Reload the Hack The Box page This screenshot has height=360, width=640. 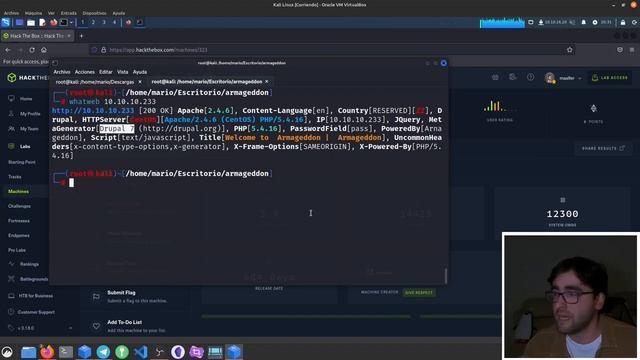point(32,50)
